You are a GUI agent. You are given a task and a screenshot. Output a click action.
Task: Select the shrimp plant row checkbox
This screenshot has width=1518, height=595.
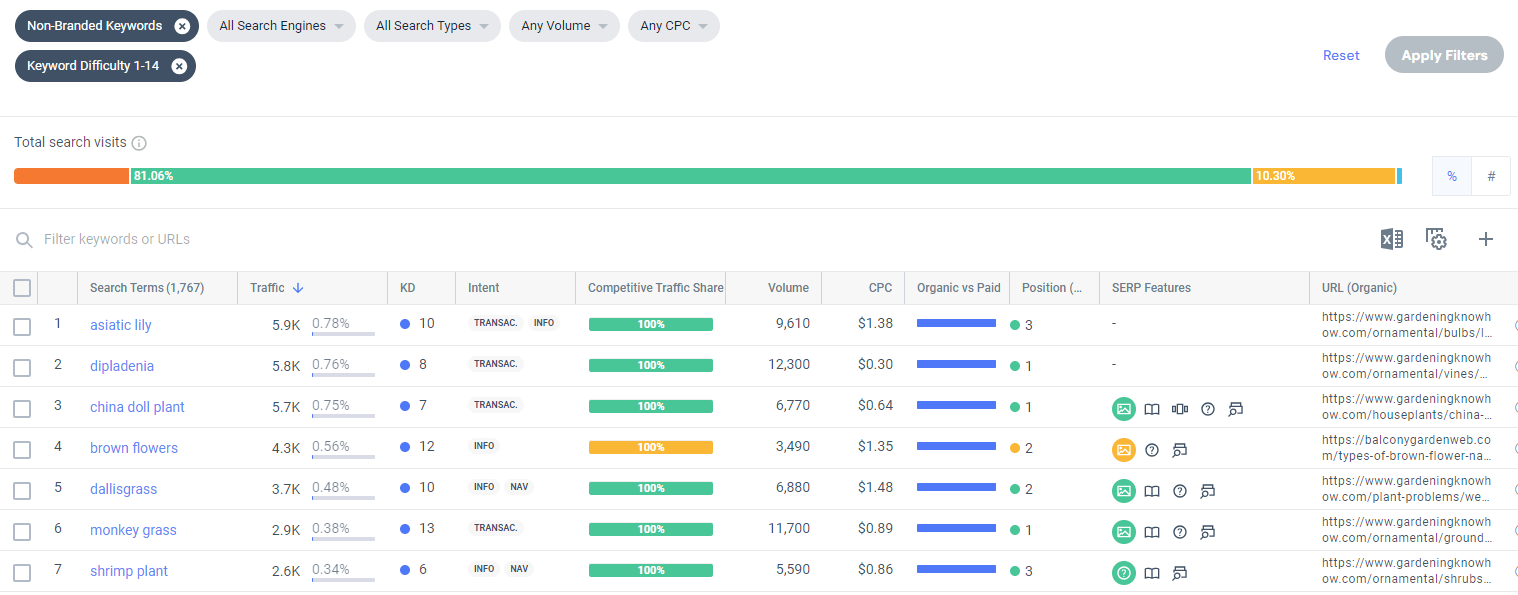click(22, 572)
